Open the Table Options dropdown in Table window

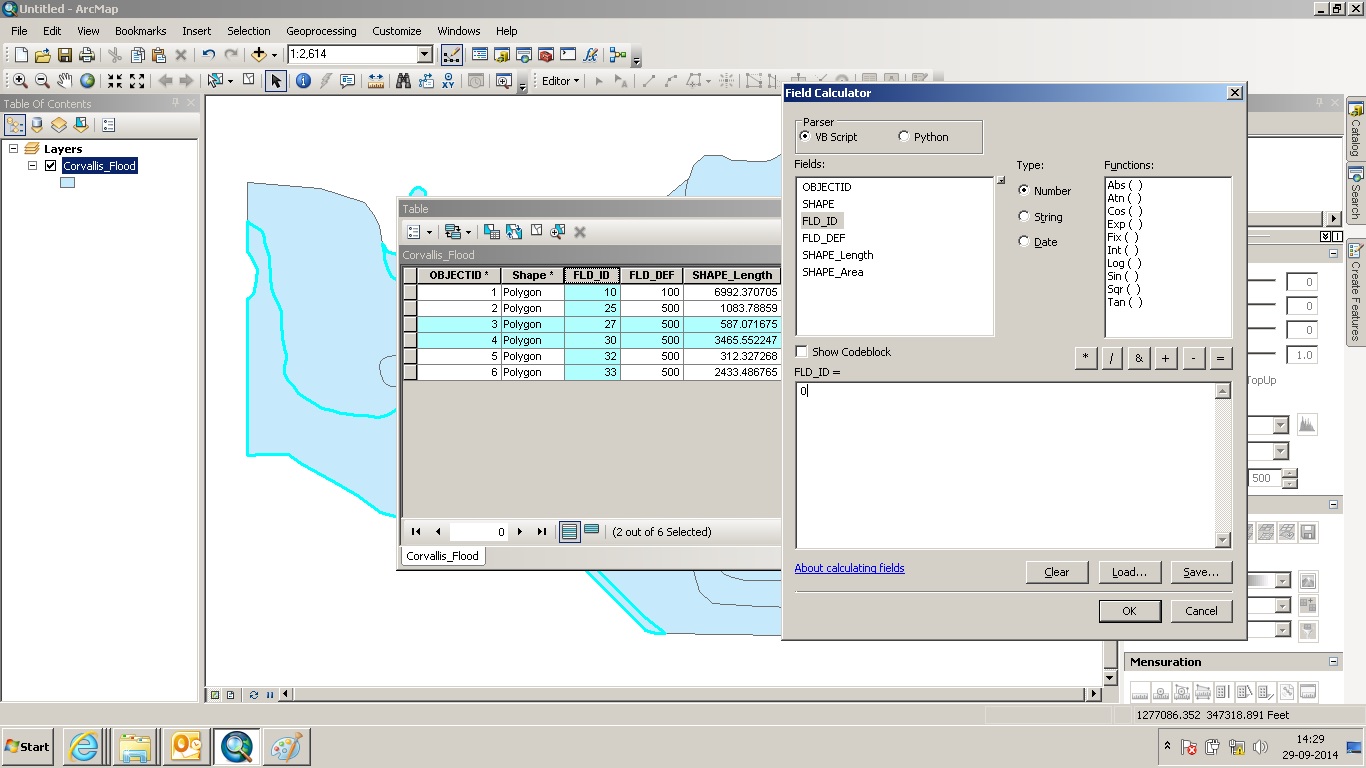(419, 232)
